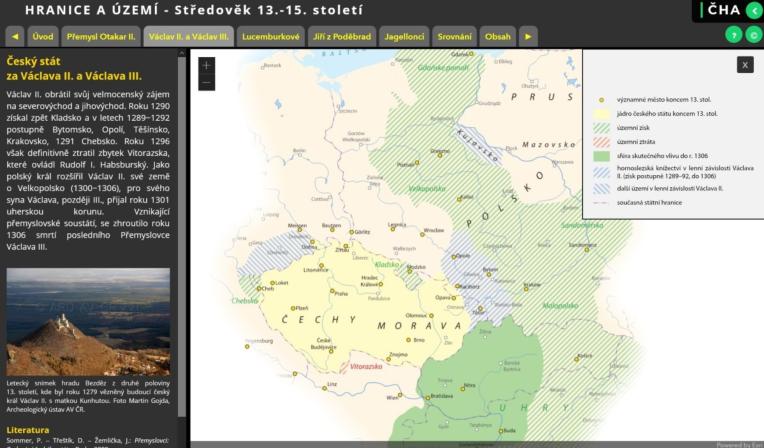Click the red hatched 'územní ztráta' swatch
The width and height of the screenshot is (764, 448).
tap(601, 142)
